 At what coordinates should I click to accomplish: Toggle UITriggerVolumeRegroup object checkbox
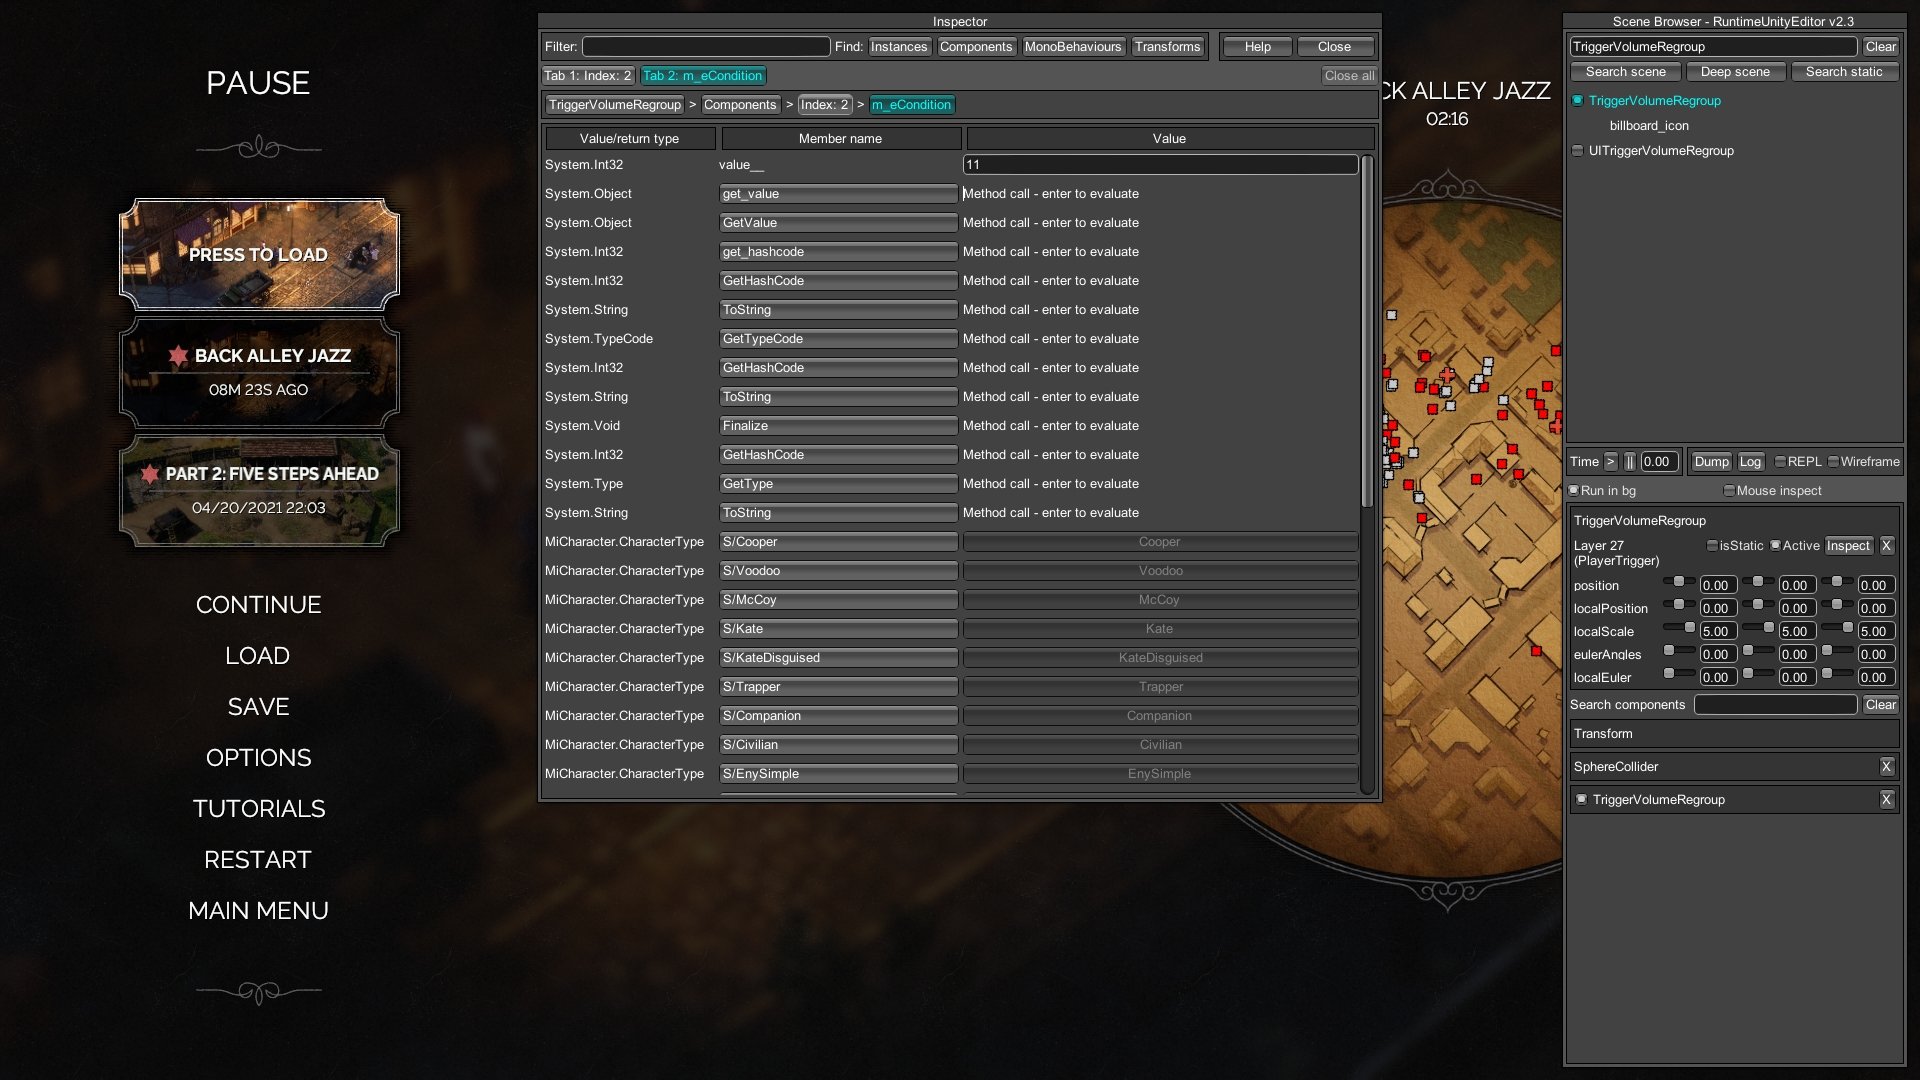pyautogui.click(x=1577, y=150)
